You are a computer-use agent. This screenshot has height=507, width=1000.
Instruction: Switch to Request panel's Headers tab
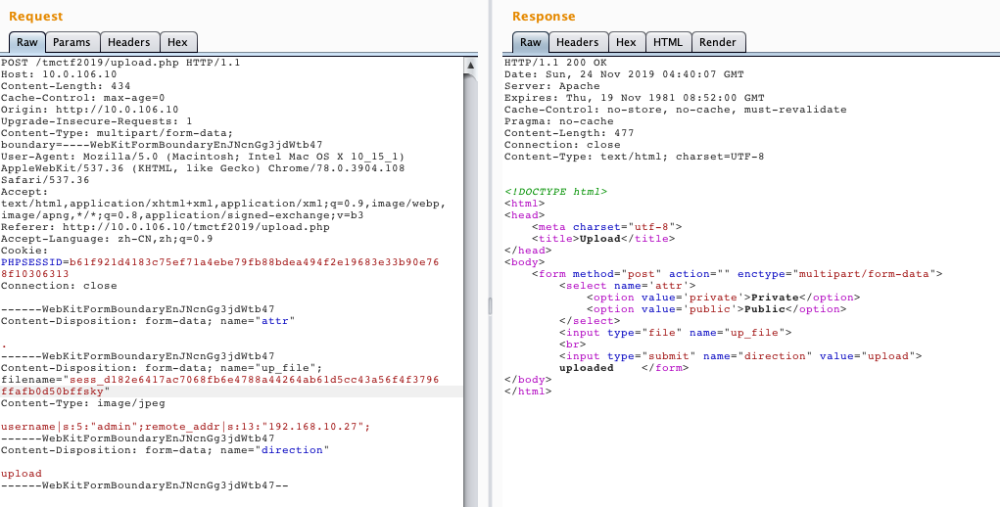pyautogui.click(x=129, y=42)
